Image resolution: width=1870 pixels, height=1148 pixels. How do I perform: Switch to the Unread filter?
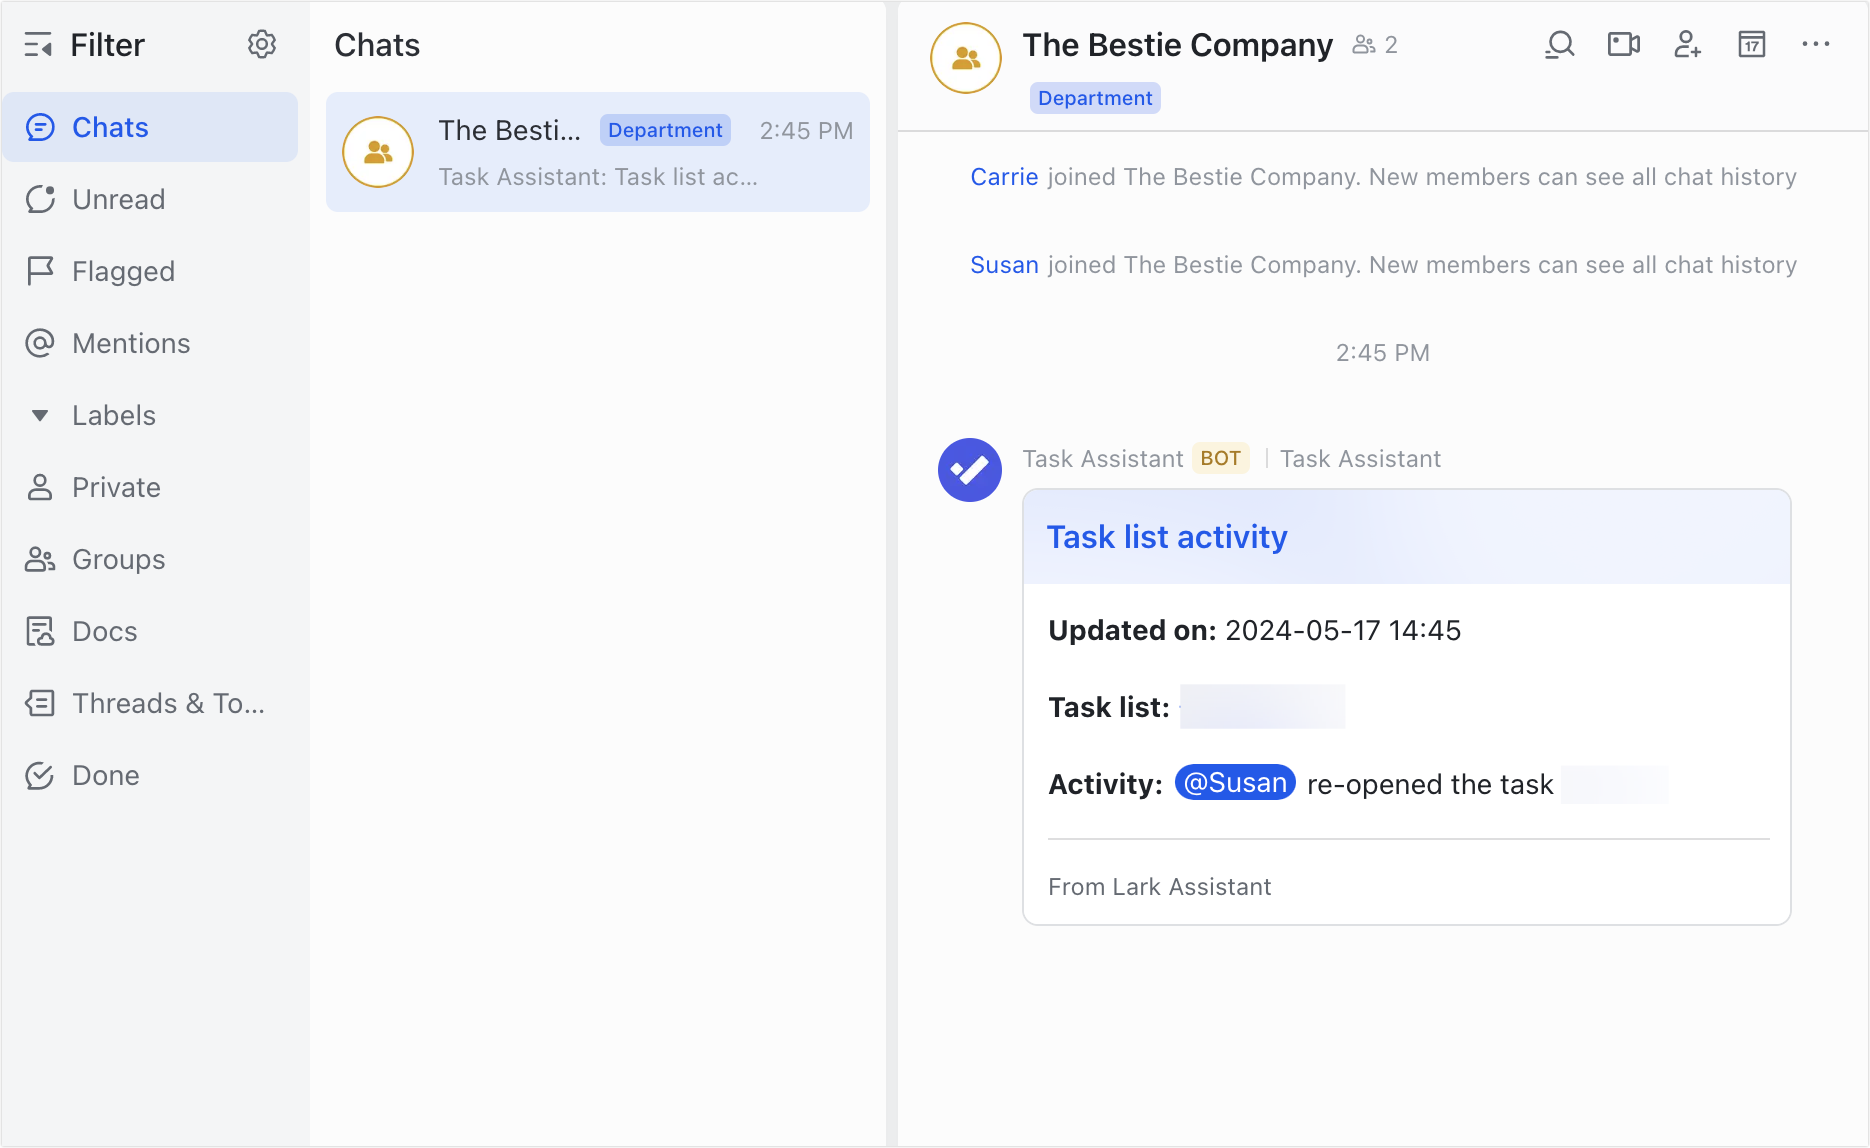click(x=118, y=199)
